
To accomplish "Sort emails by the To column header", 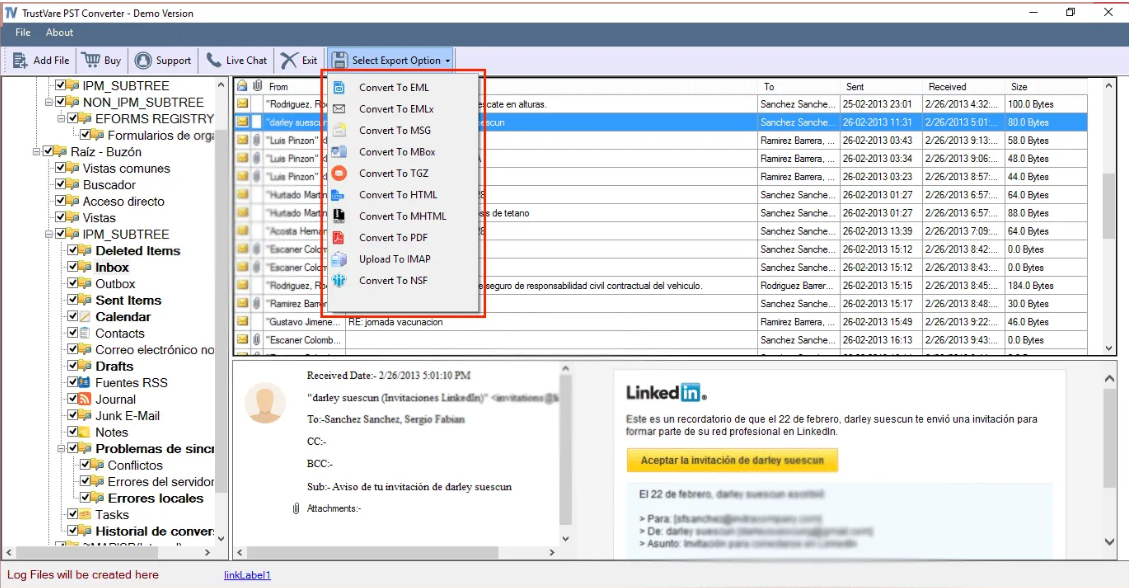I will (x=799, y=86).
